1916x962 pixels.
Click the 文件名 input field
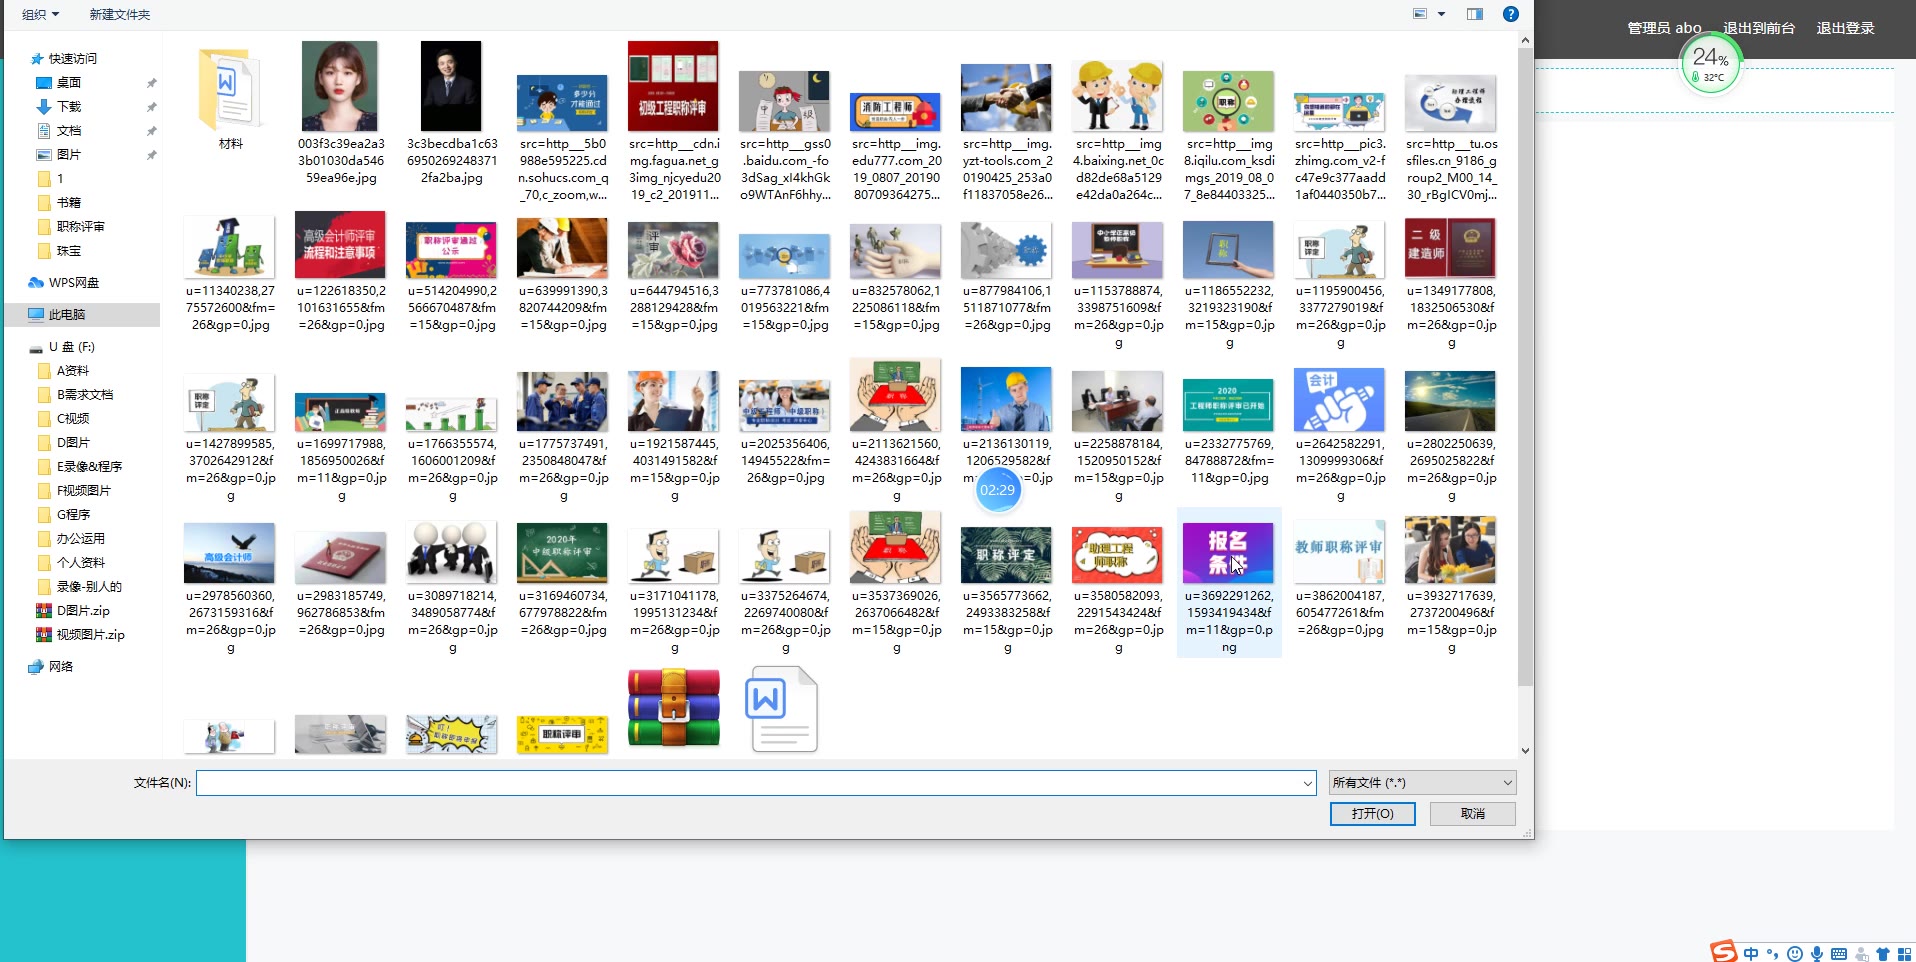(750, 783)
